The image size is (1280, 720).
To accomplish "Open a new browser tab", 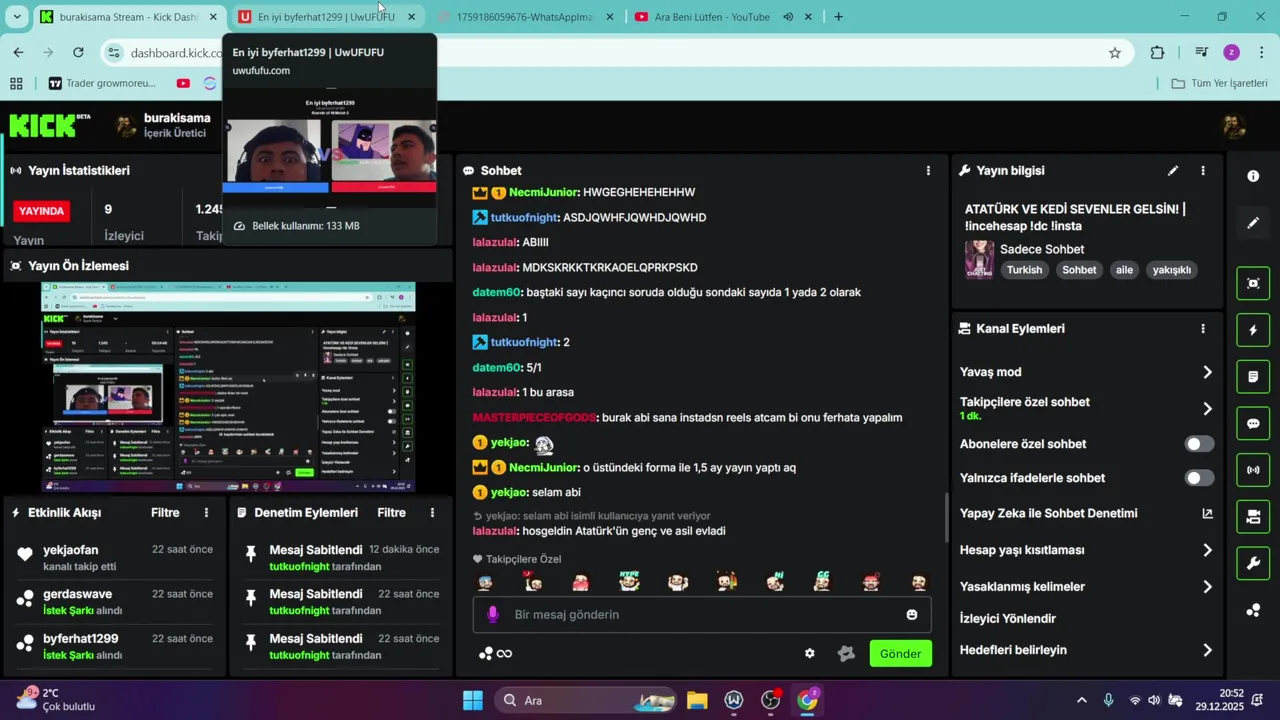I will click(838, 17).
